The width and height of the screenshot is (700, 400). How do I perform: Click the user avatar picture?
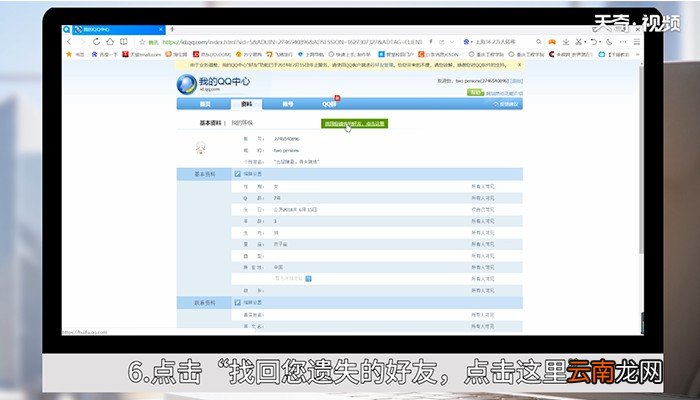pyautogui.click(x=201, y=148)
